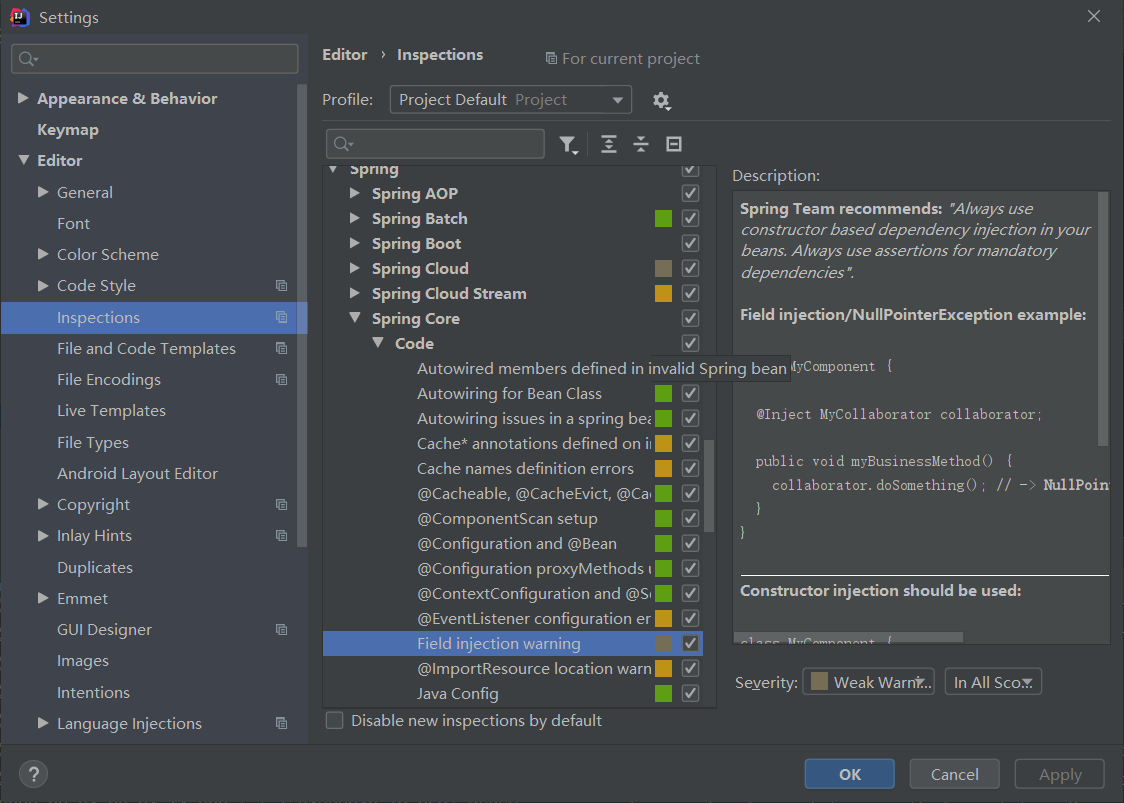Reset to empty inspections icon
Viewport: 1124px width, 803px height.
click(674, 144)
